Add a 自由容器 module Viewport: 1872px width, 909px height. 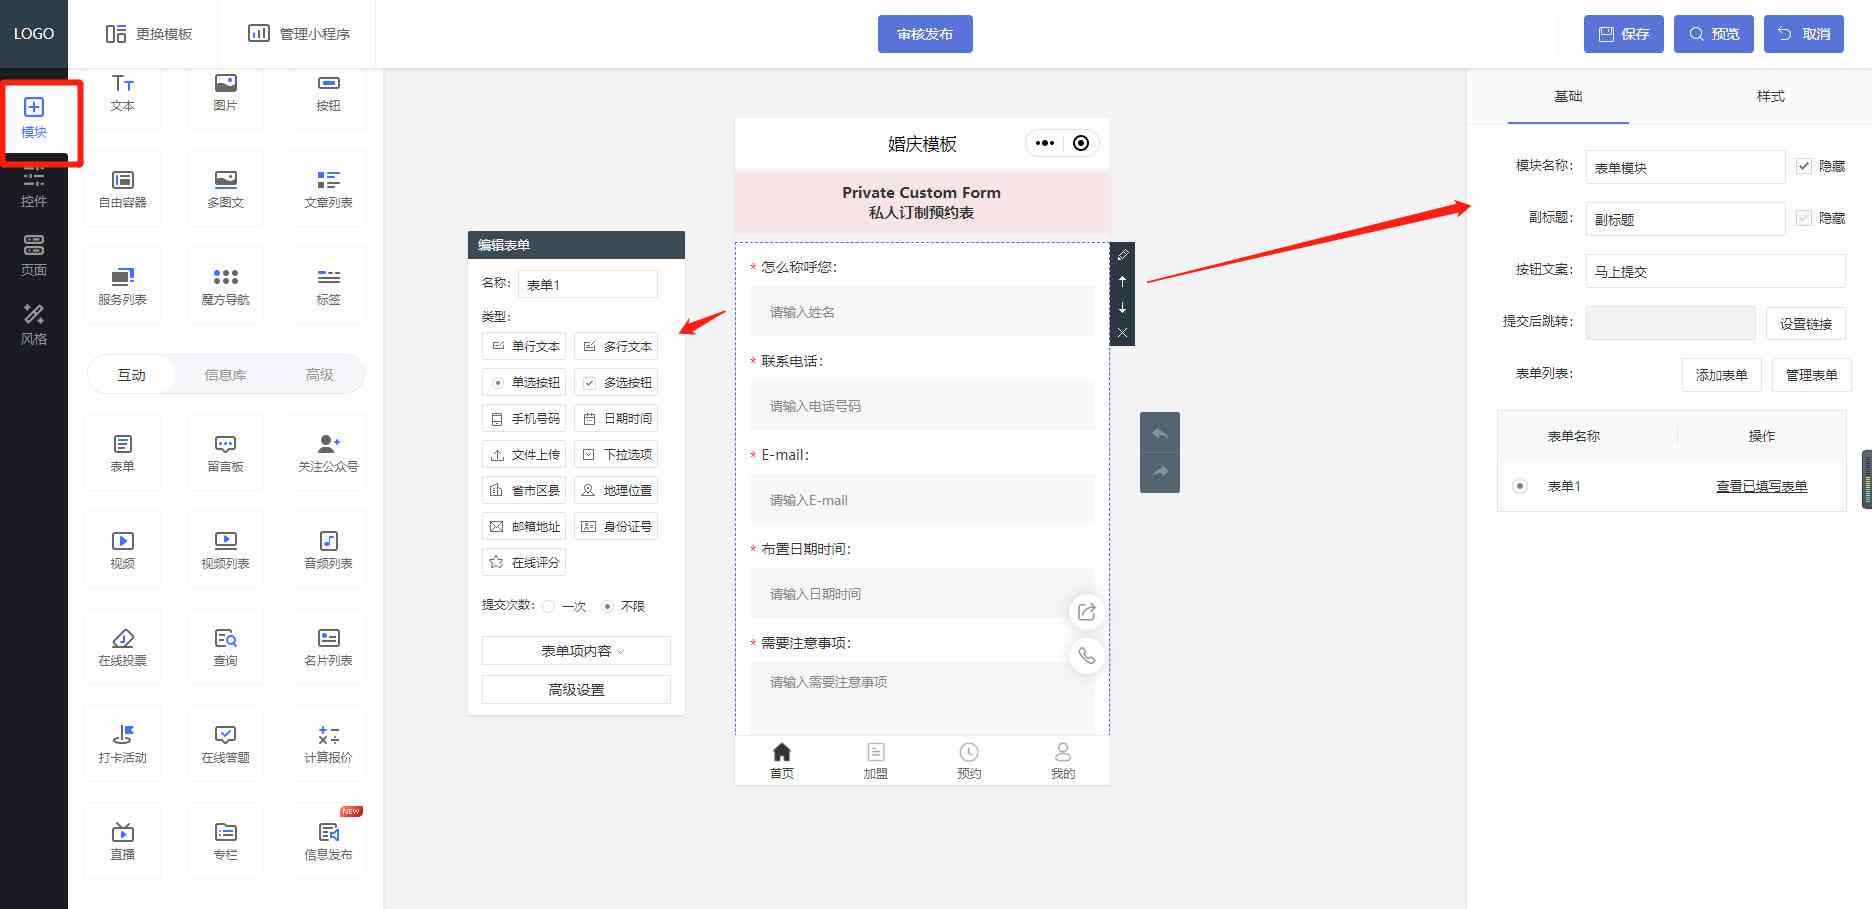(123, 188)
